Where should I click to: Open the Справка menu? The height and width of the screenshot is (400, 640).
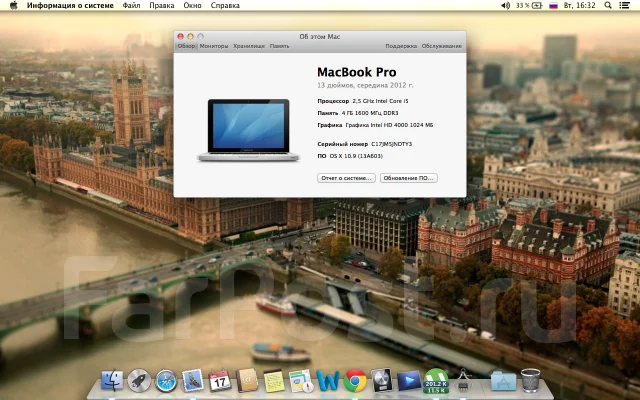coord(225,5)
